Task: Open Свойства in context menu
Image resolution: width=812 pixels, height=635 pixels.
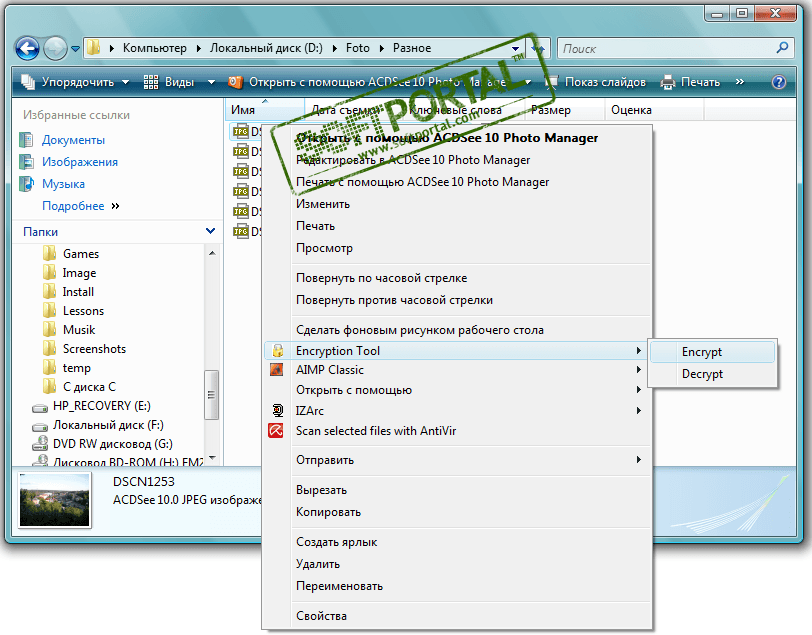Action: (x=321, y=616)
